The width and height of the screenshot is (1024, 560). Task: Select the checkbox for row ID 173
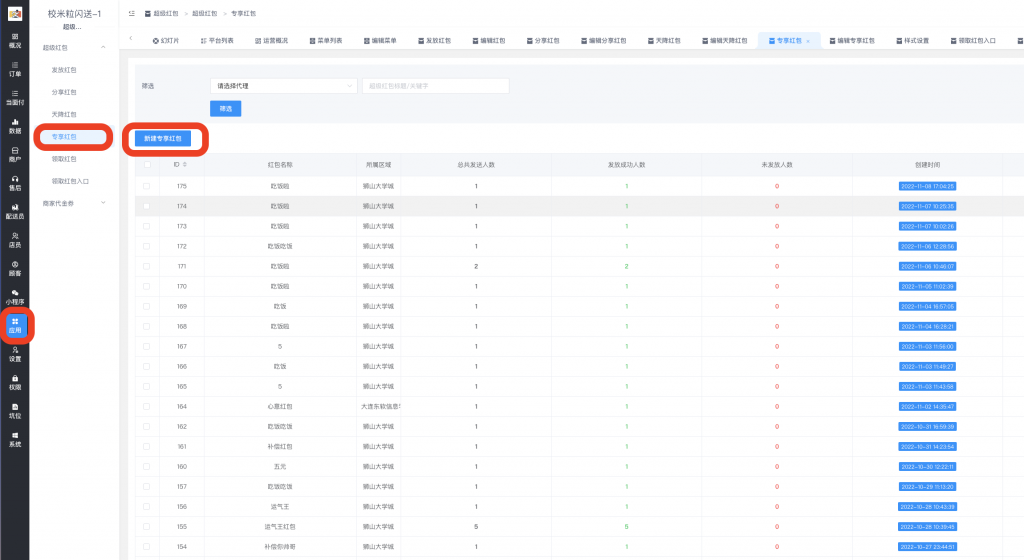pos(147,226)
